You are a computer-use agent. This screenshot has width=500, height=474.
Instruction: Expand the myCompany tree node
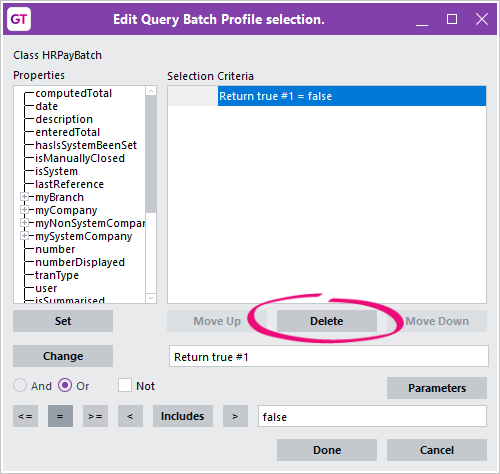pos(24,210)
